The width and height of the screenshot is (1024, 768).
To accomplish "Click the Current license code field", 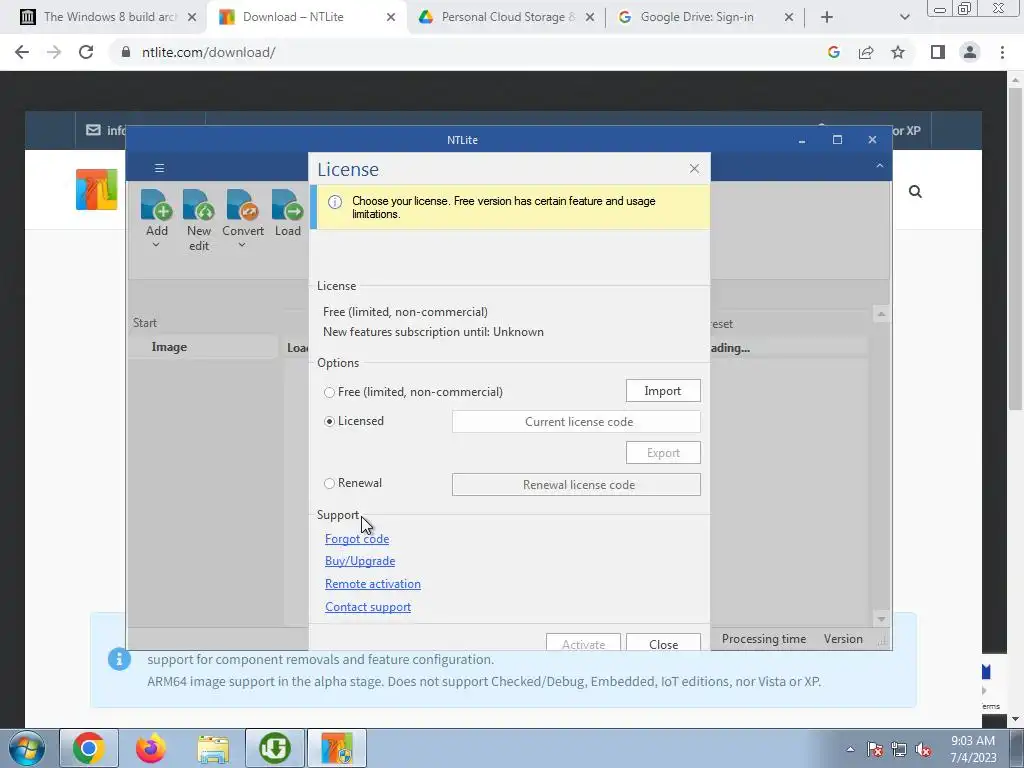I will [x=576, y=422].
